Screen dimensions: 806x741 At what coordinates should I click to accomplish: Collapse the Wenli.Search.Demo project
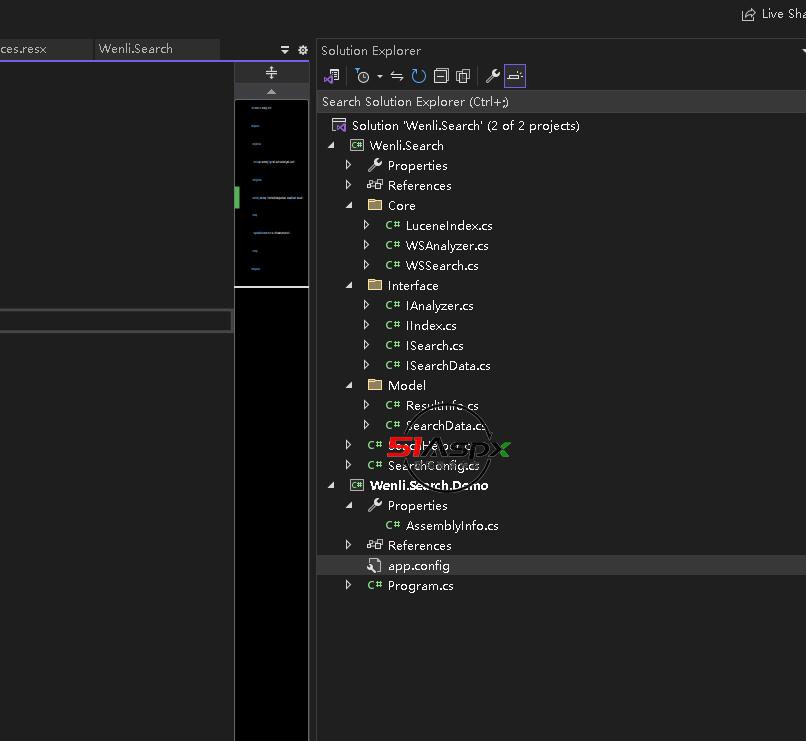[332, 486]
